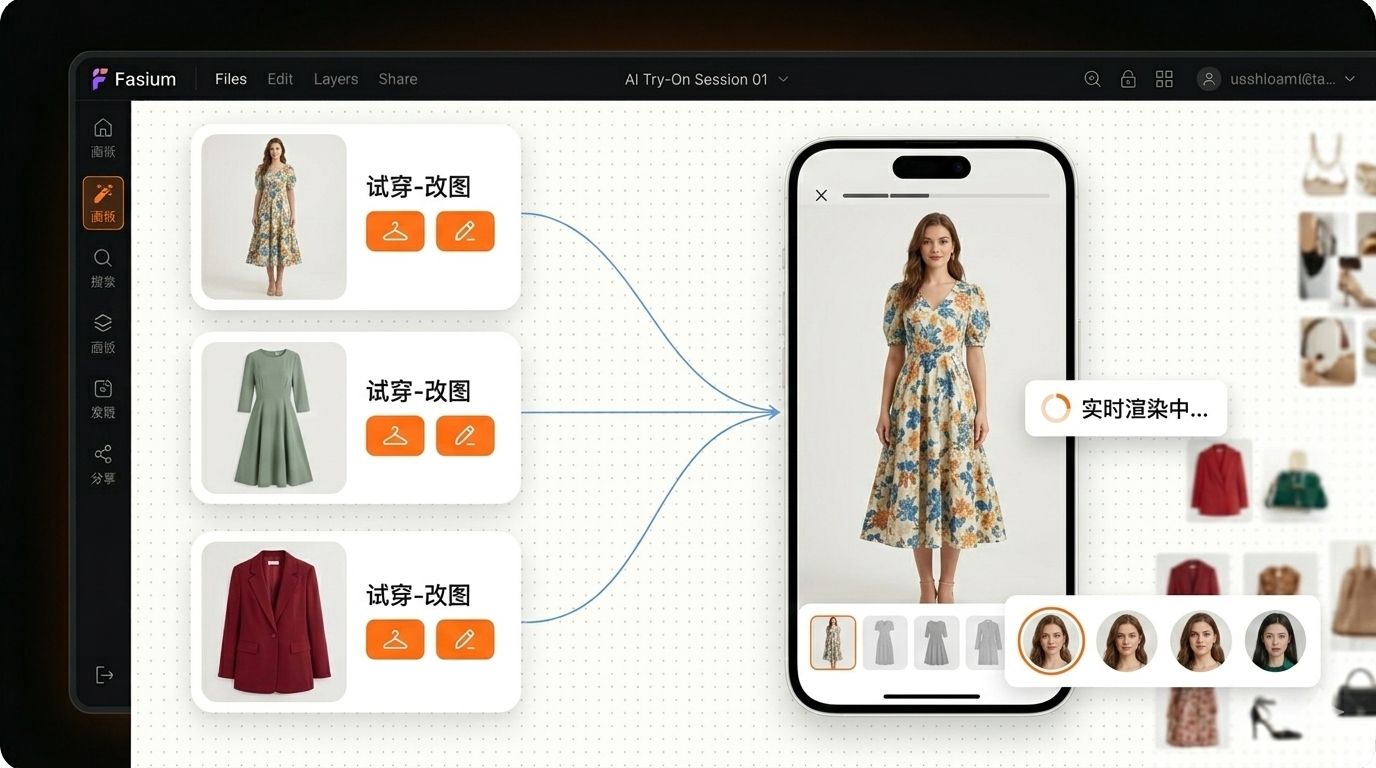Screen dimensions: 1376x768
Task: Click the story progress bar in phone
Action: click(x=946, y=195)
